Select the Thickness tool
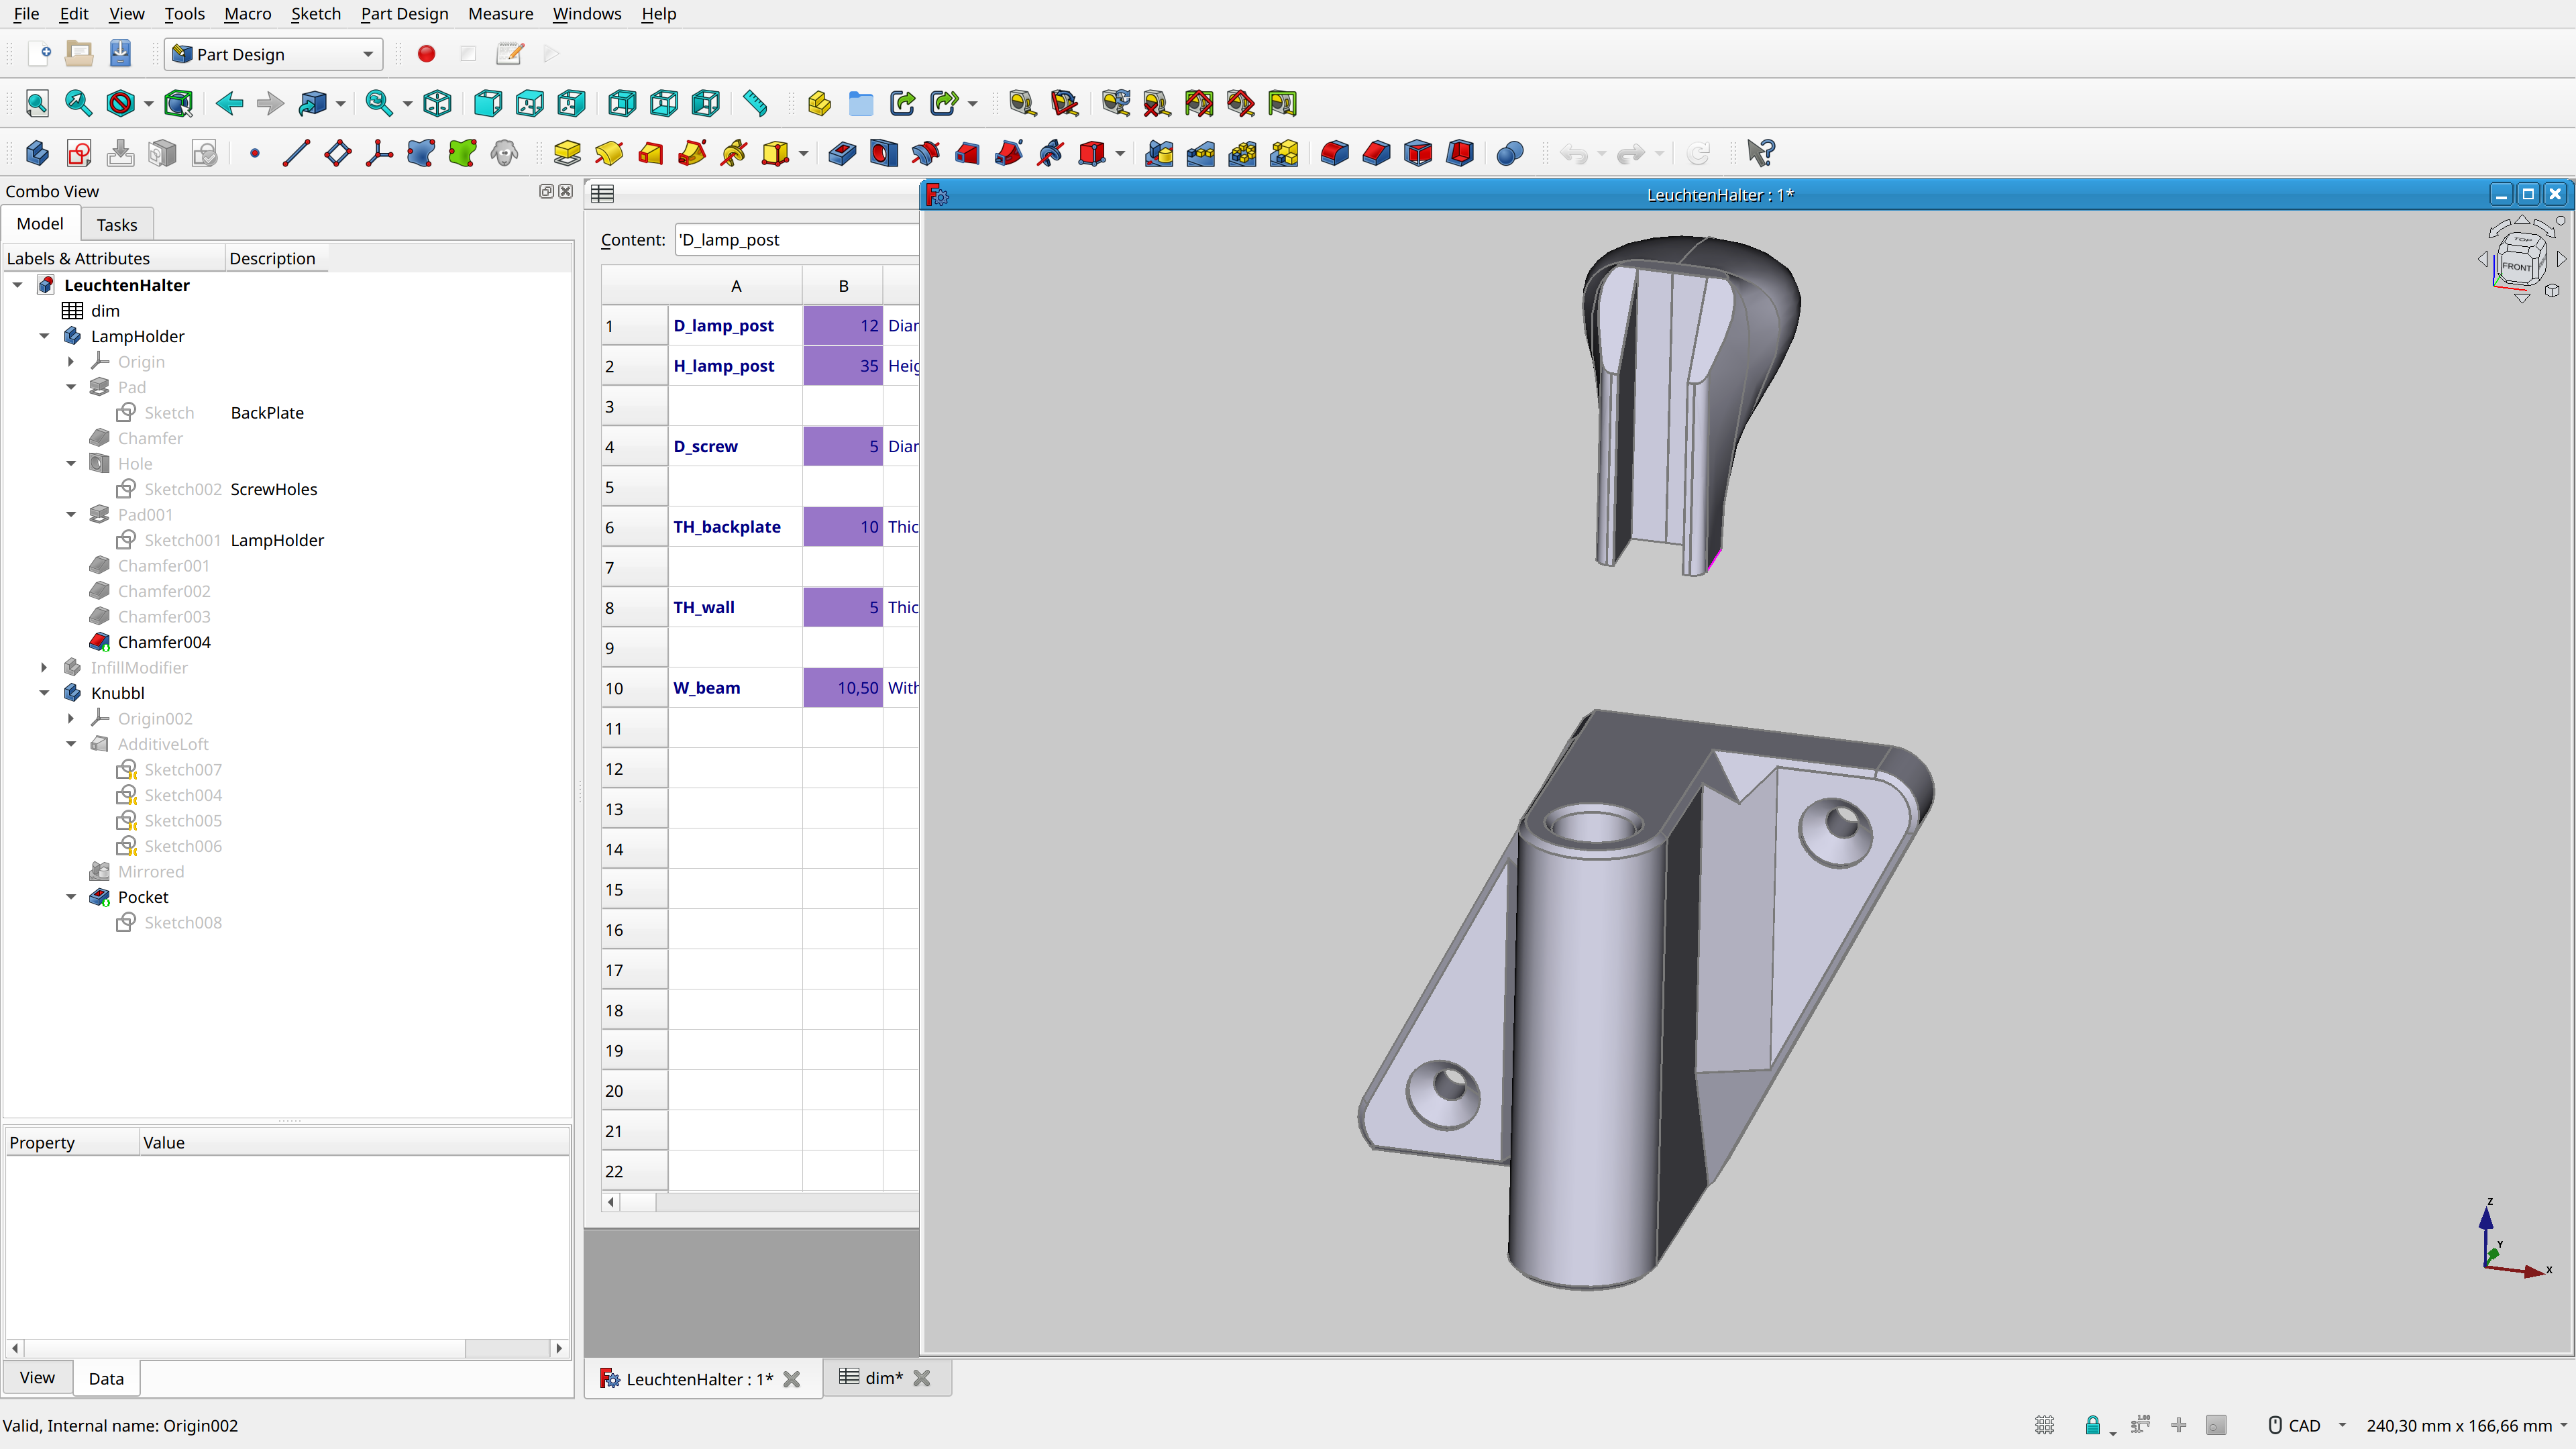Image resolution: width=2576 pixels, height=1449 pixels. (x=1460, y=153)
